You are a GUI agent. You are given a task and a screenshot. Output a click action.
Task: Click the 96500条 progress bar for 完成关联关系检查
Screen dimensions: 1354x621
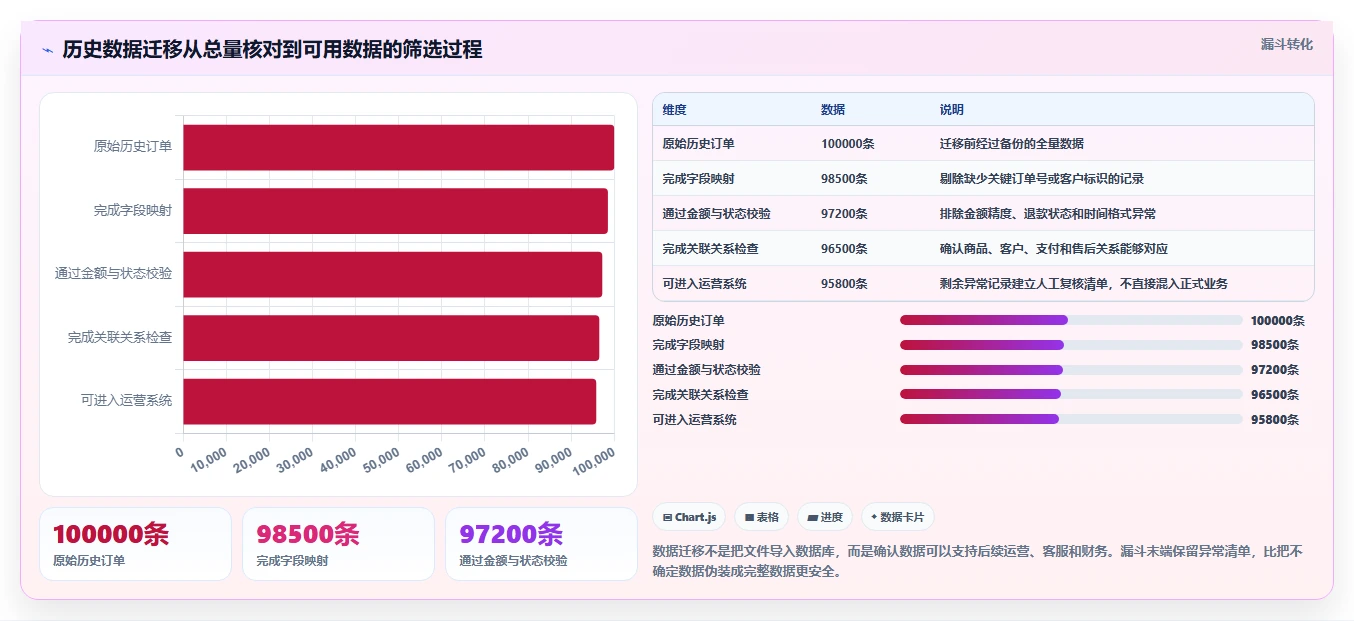tap(1071, 394)
